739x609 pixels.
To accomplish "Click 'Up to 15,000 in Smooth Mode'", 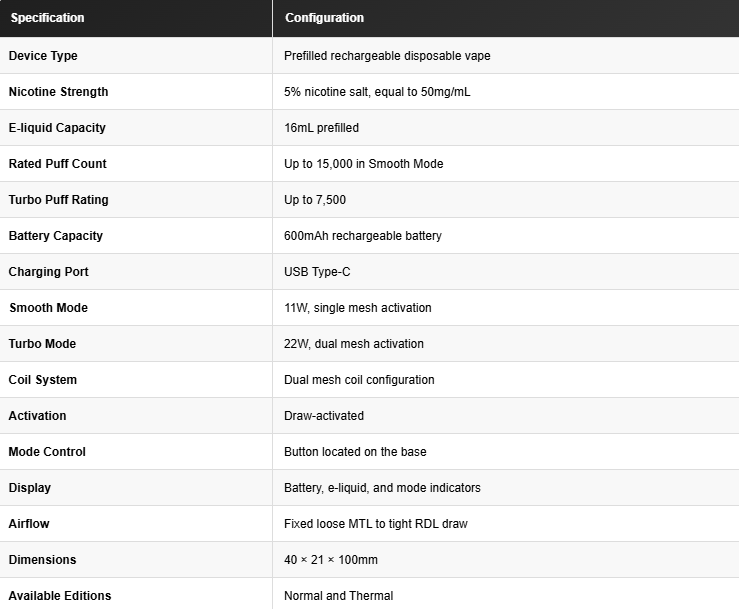I will coord(363,164).
